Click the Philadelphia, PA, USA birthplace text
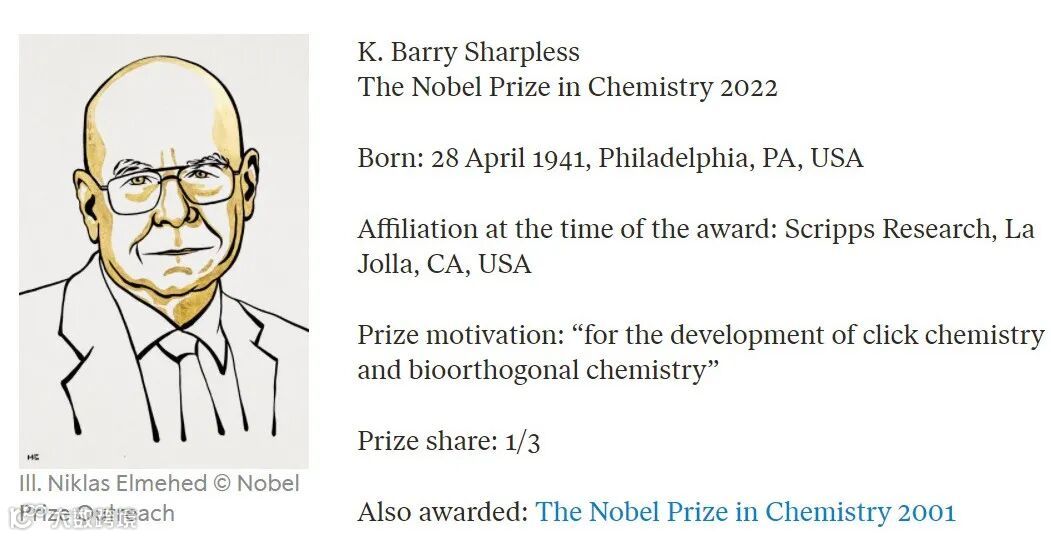 (731, 158)
